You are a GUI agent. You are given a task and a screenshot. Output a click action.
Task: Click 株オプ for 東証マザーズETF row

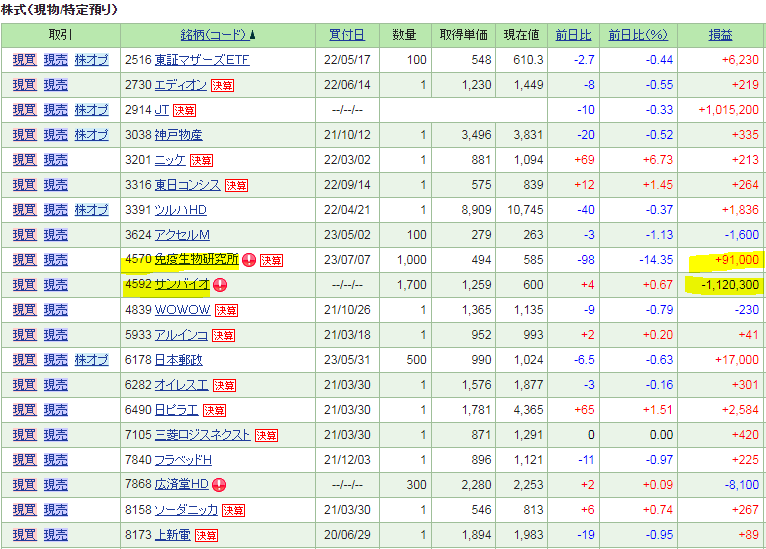coord(92,60)
